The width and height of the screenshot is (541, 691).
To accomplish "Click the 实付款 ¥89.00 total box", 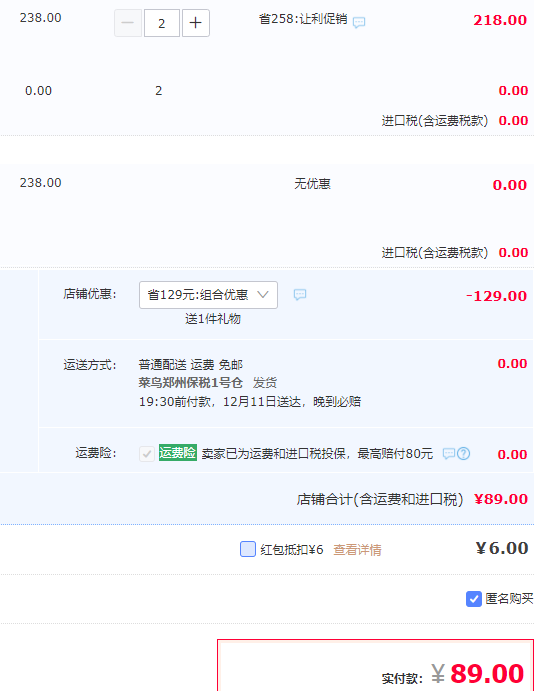I will click(375, 665).
